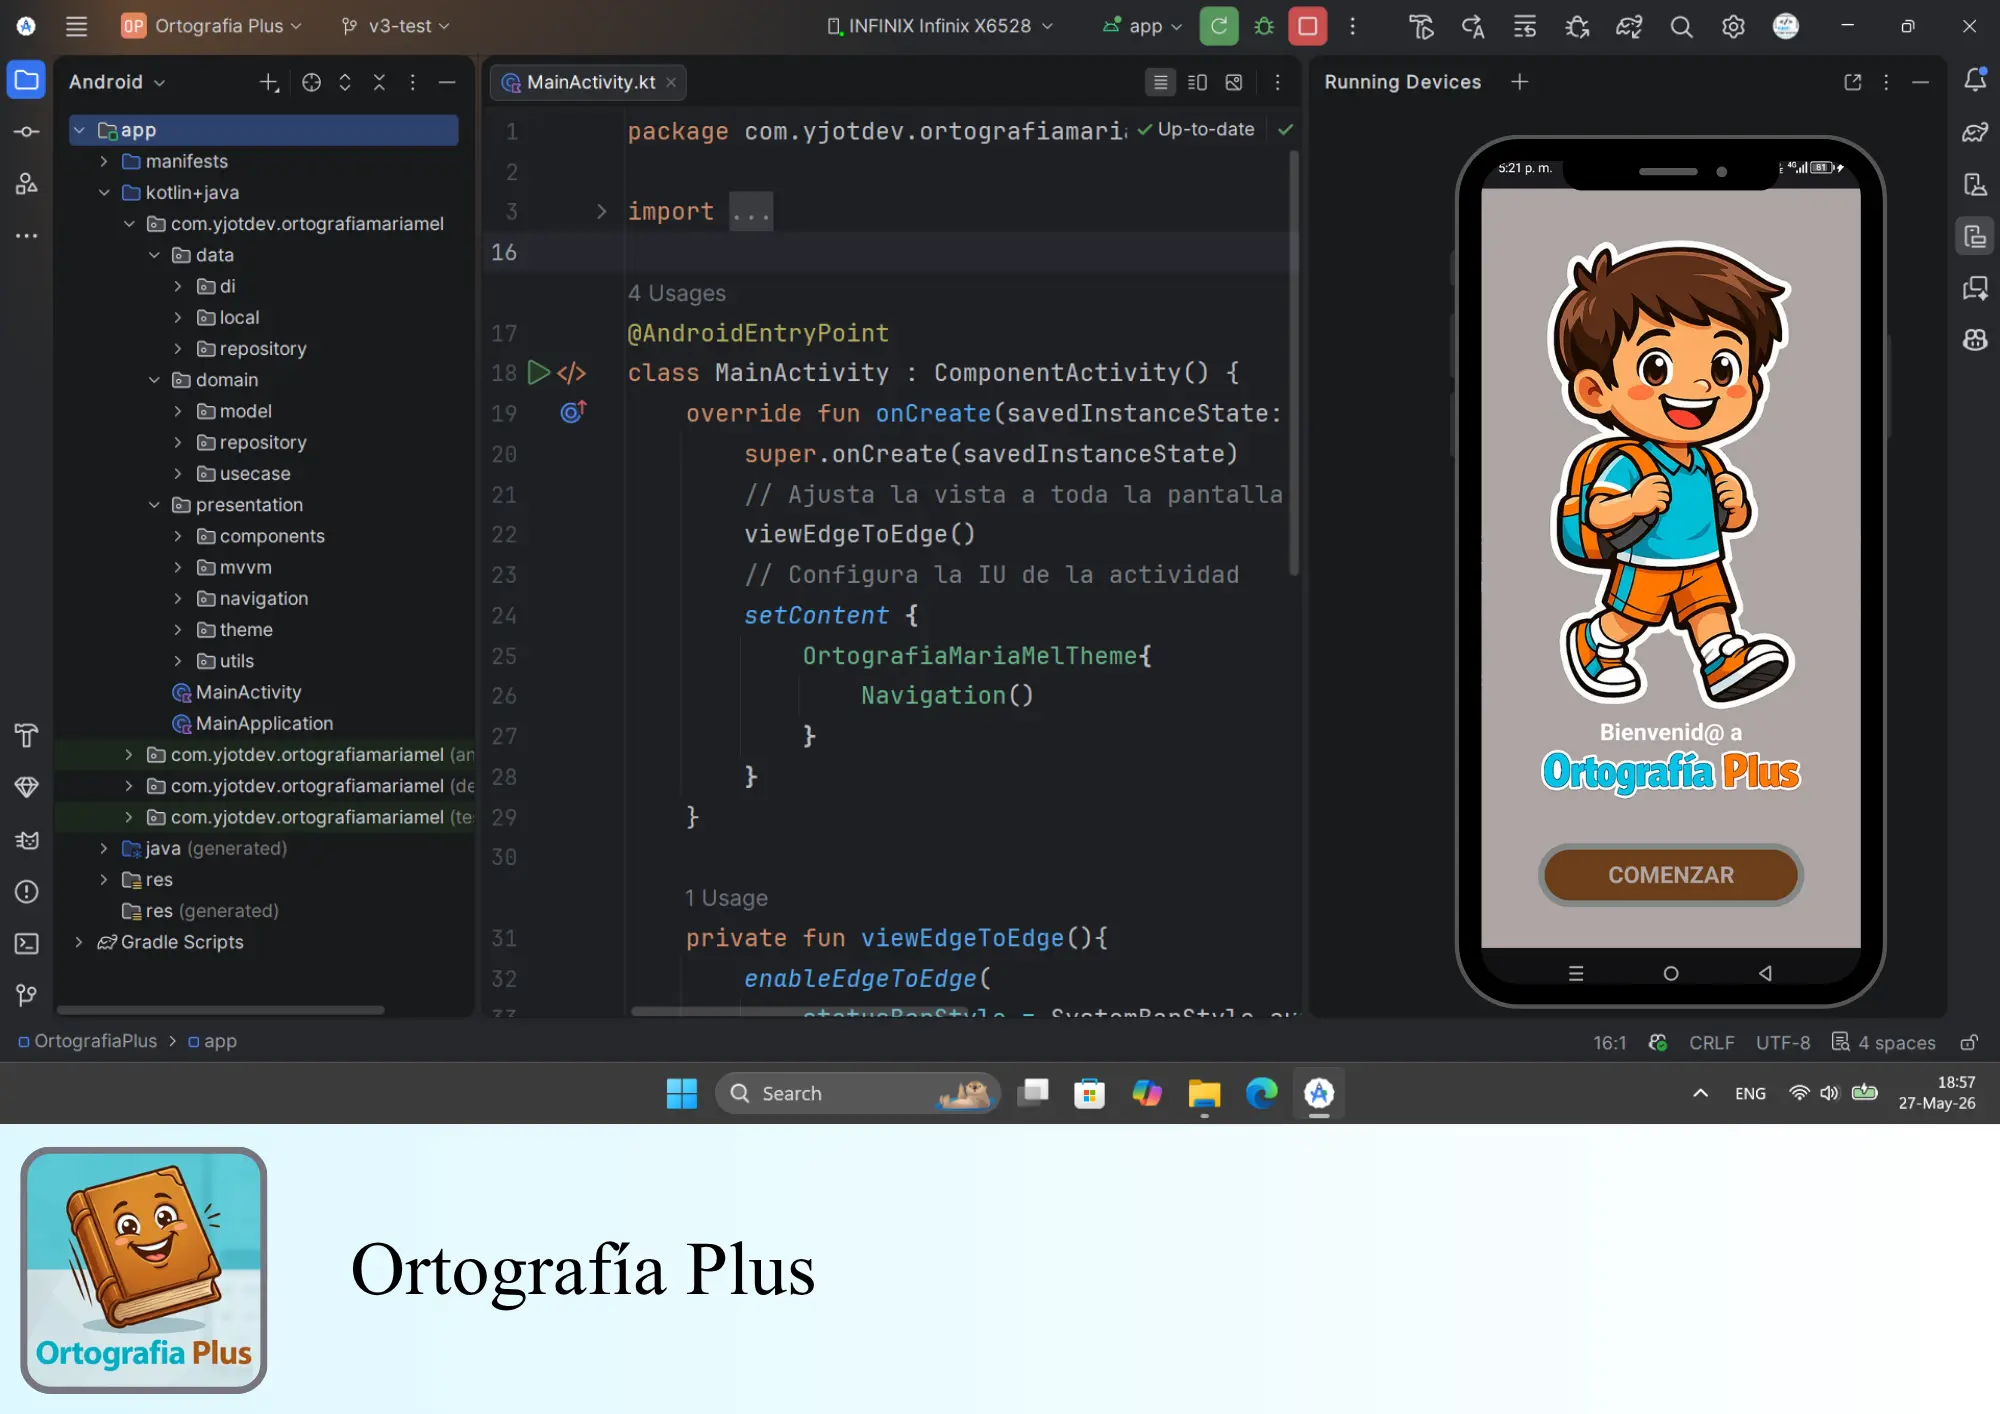Click Run gutter icon on line 18
Viewport: 2000px width, 1414px height.
click(x=539, y=373)
